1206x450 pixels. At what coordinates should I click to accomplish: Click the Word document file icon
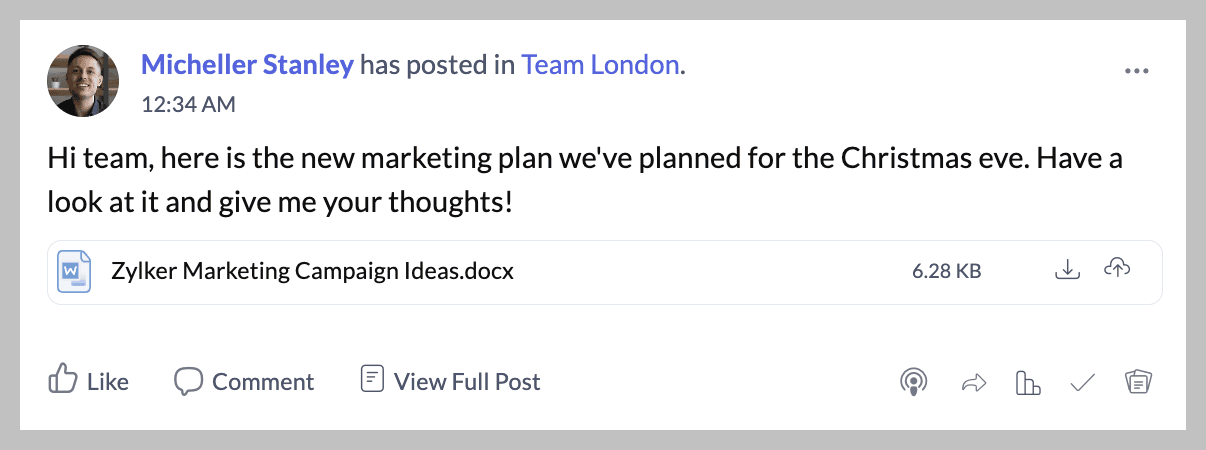point(73,271)
